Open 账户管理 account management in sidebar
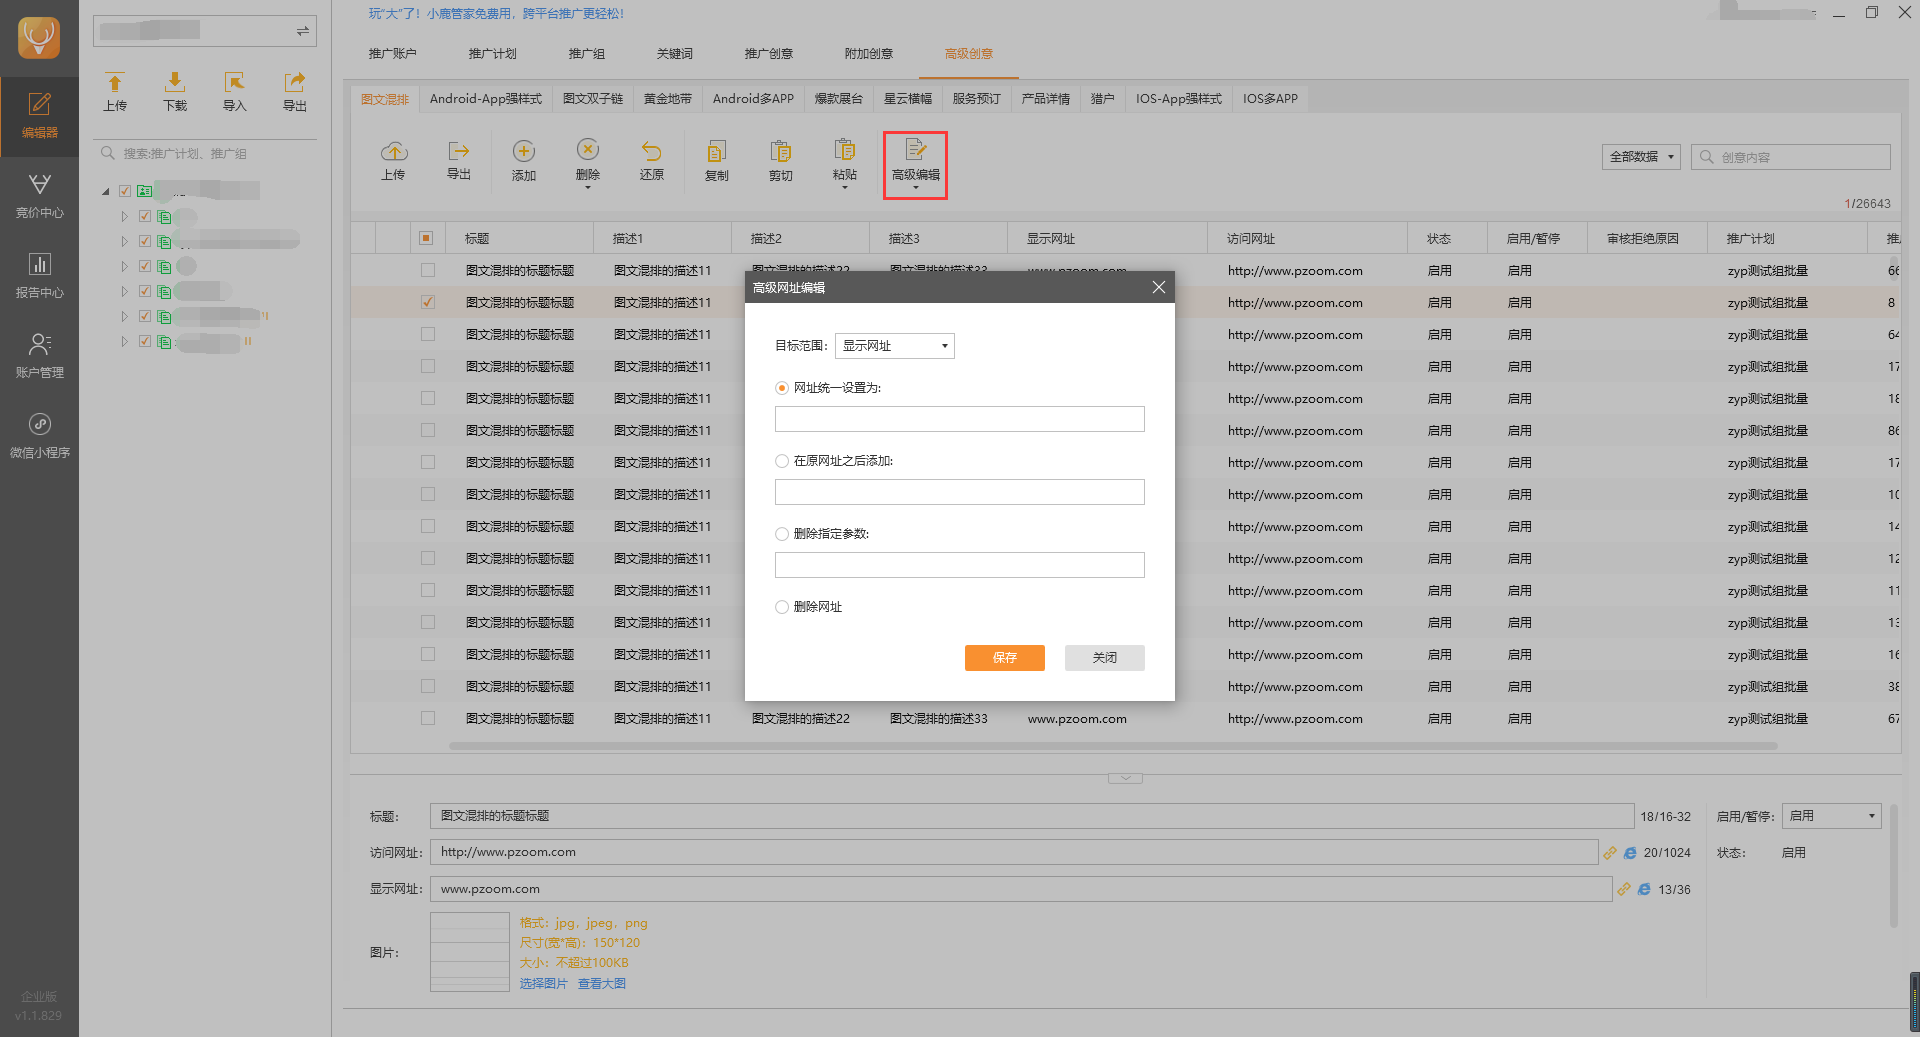The width and height of the screenshot is (1920, 1037). point(39,356)
